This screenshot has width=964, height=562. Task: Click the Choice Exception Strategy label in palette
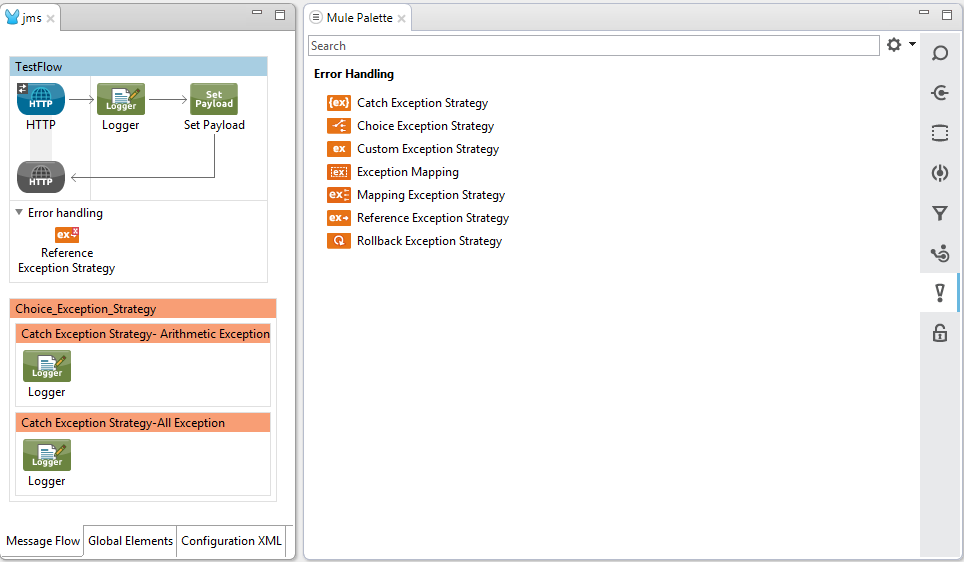(x=425, y=126)
